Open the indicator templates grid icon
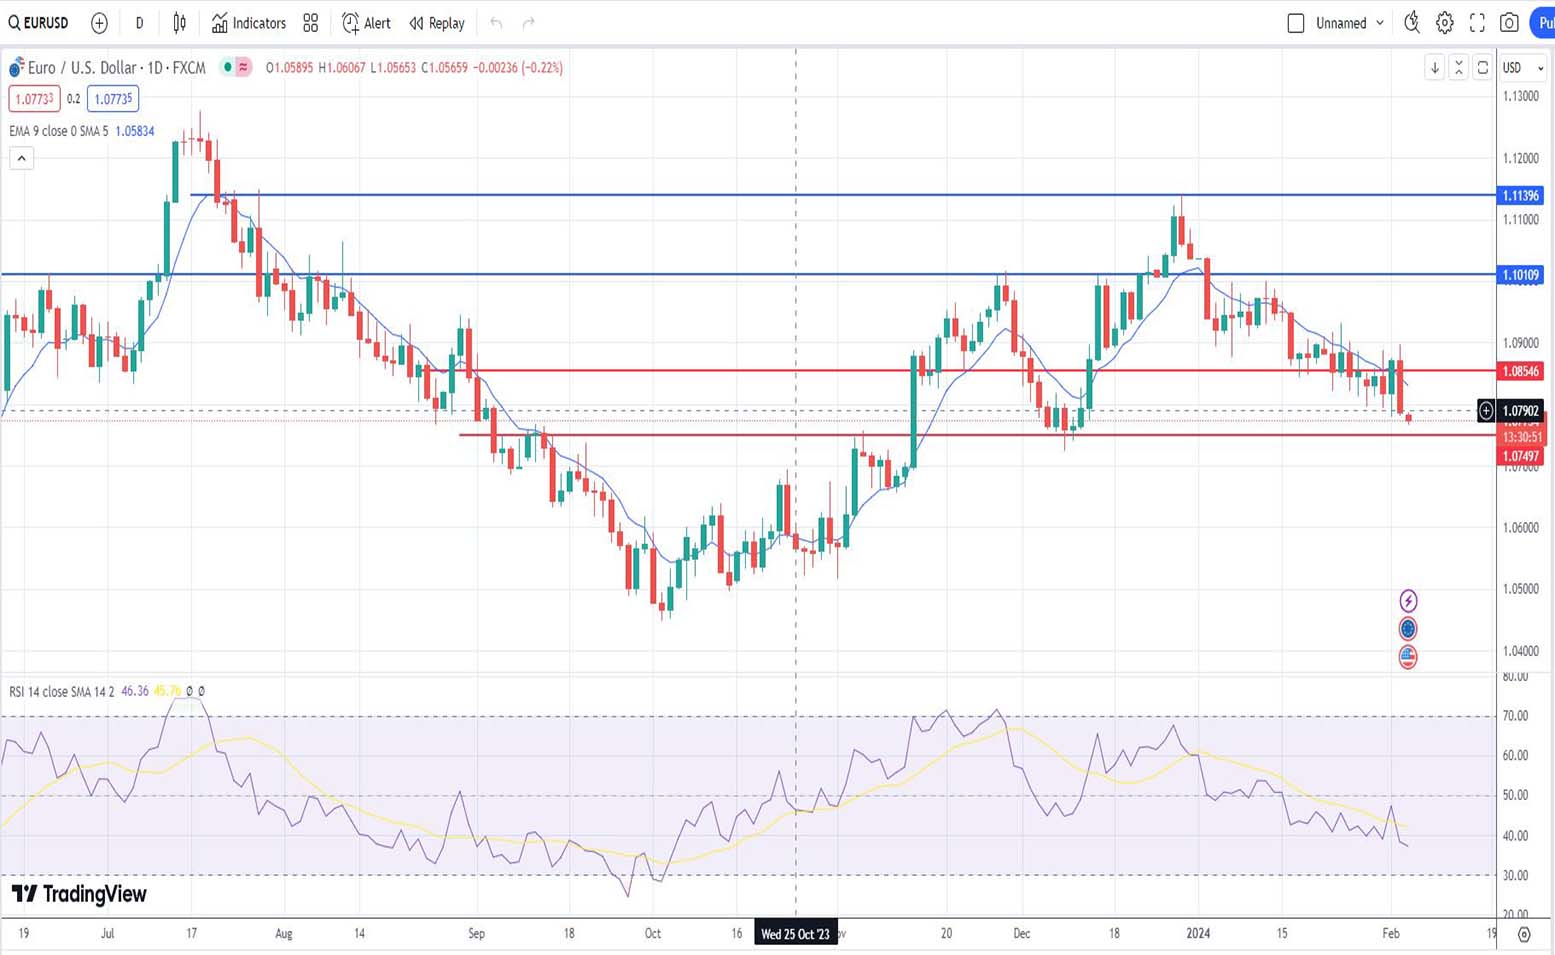 [311, 23]
